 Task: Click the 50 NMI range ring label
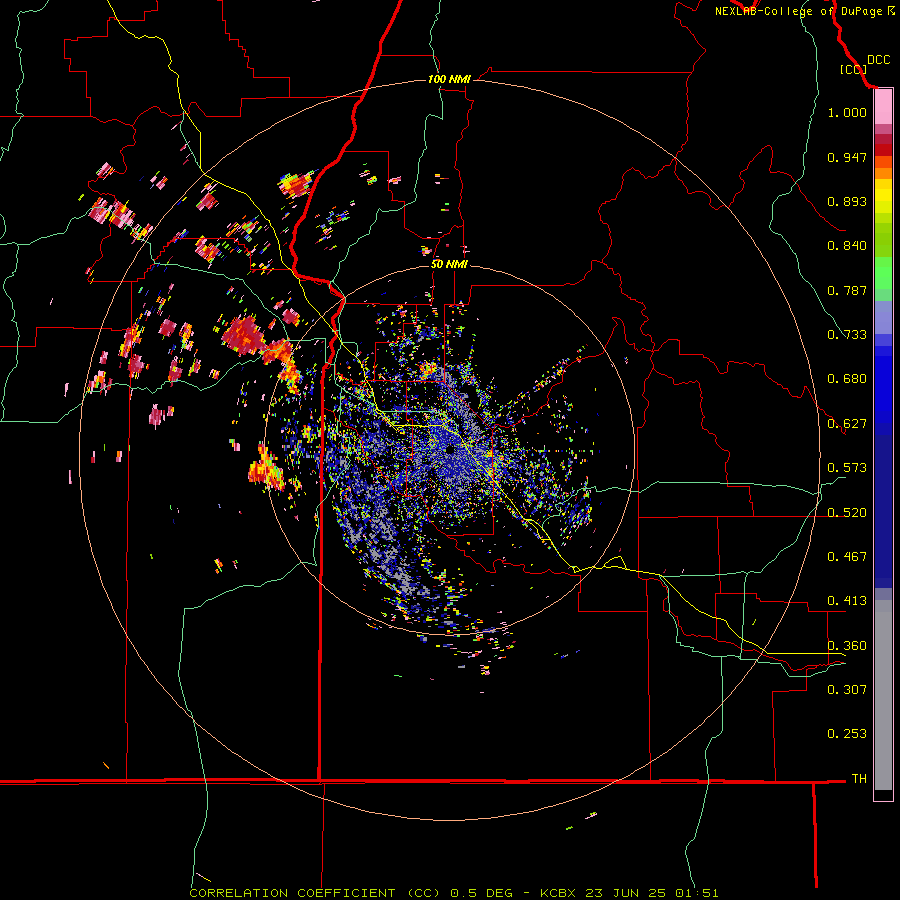pos(449,264)
